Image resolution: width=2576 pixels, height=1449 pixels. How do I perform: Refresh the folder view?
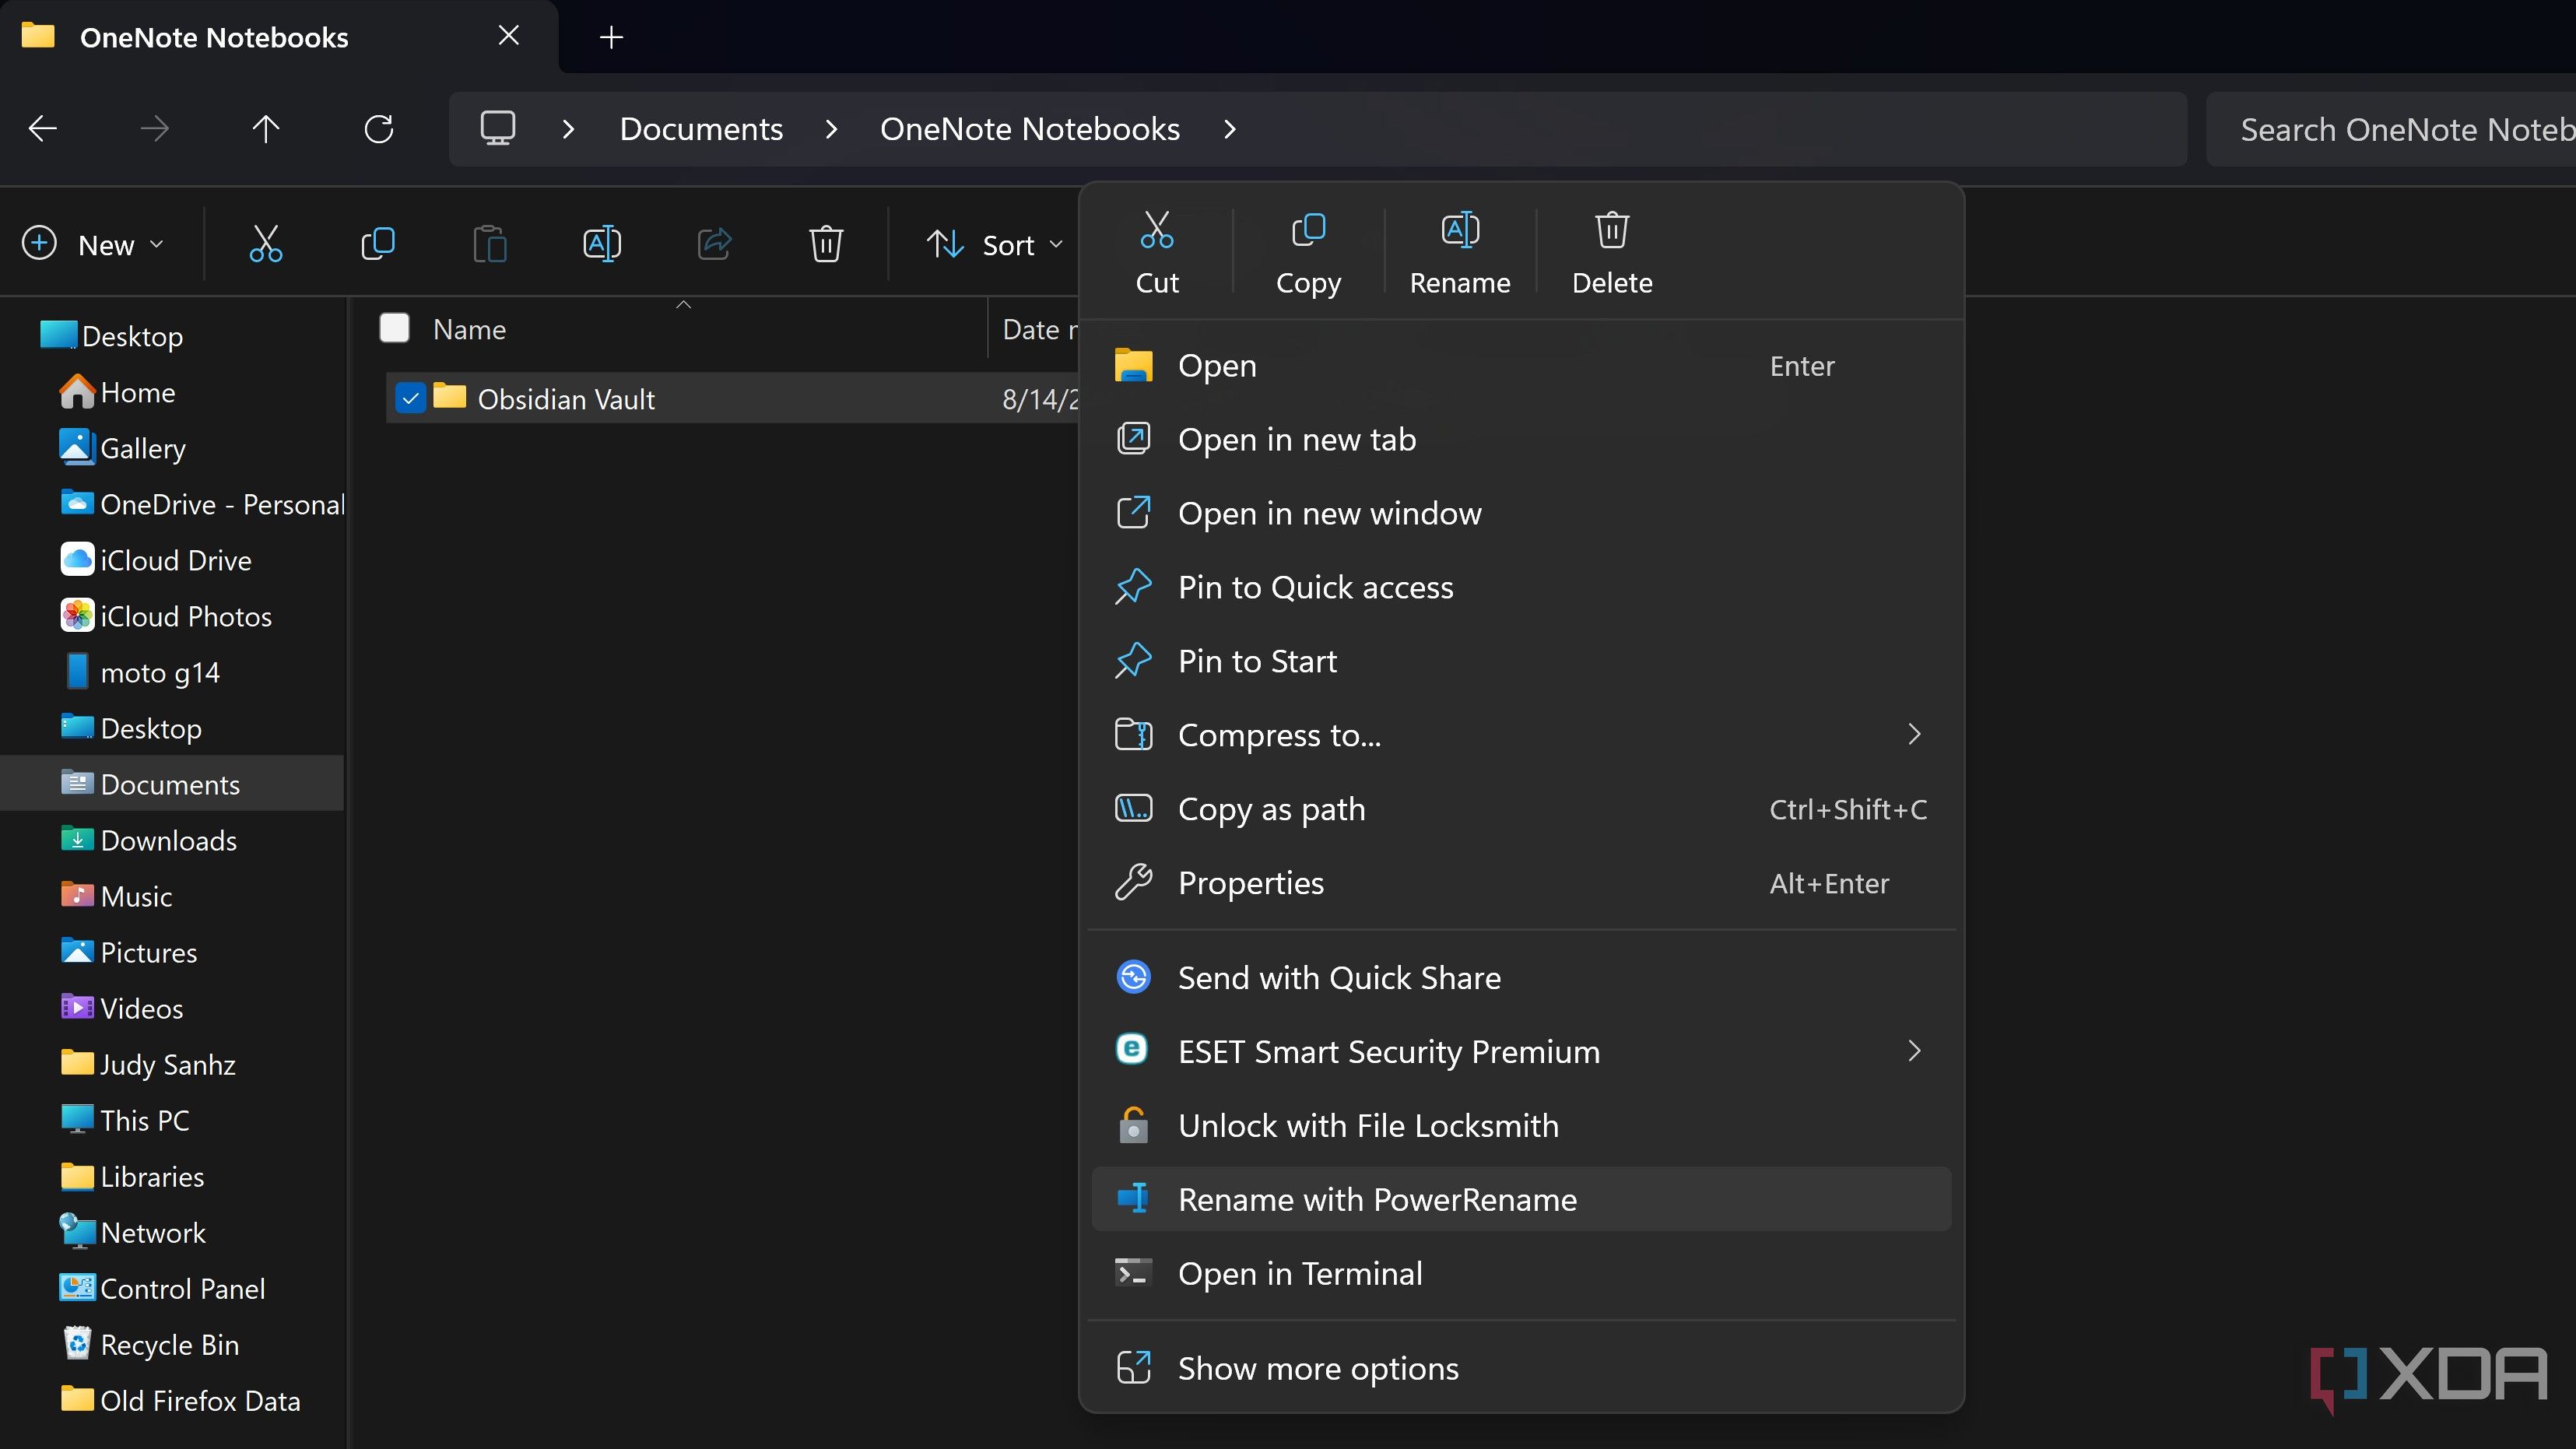click(378, 128)
